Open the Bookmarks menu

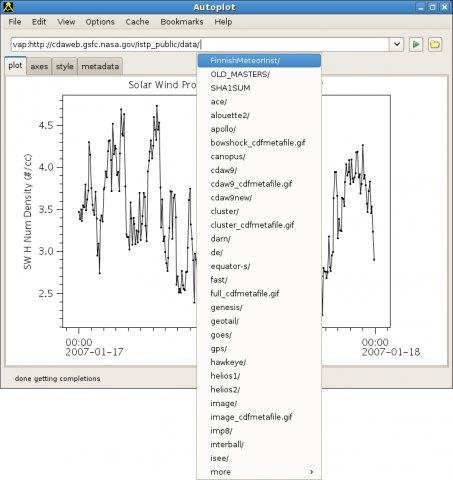click(x=182, y=22)
